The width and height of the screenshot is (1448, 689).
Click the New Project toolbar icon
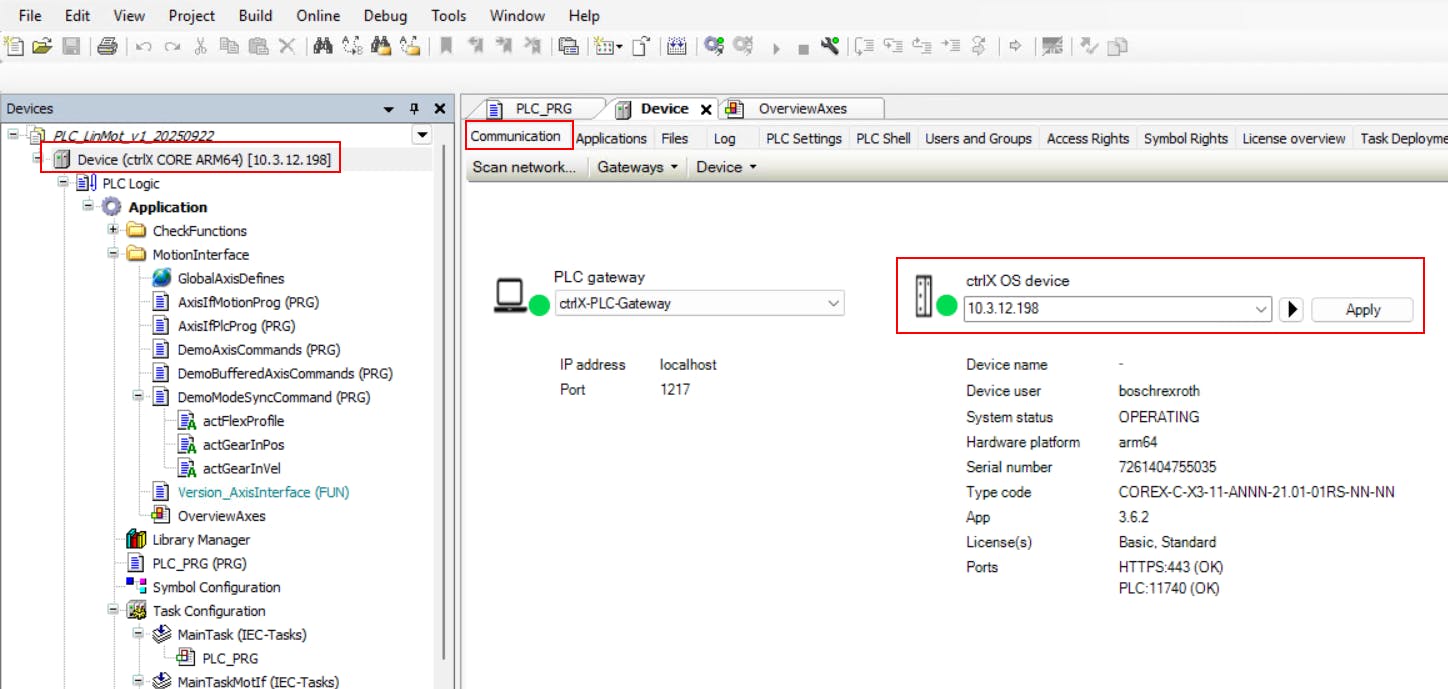coord(14,46)
